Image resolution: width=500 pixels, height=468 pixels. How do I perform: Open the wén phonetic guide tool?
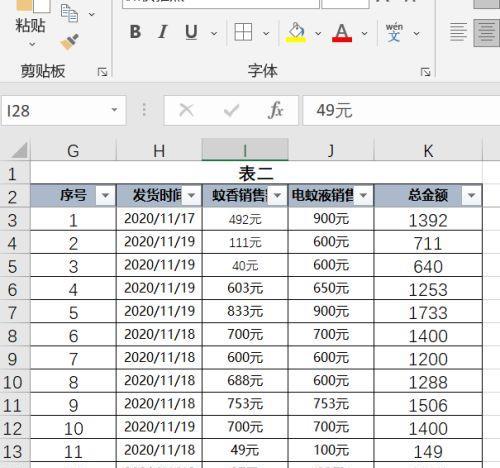[x=394, y=32]
